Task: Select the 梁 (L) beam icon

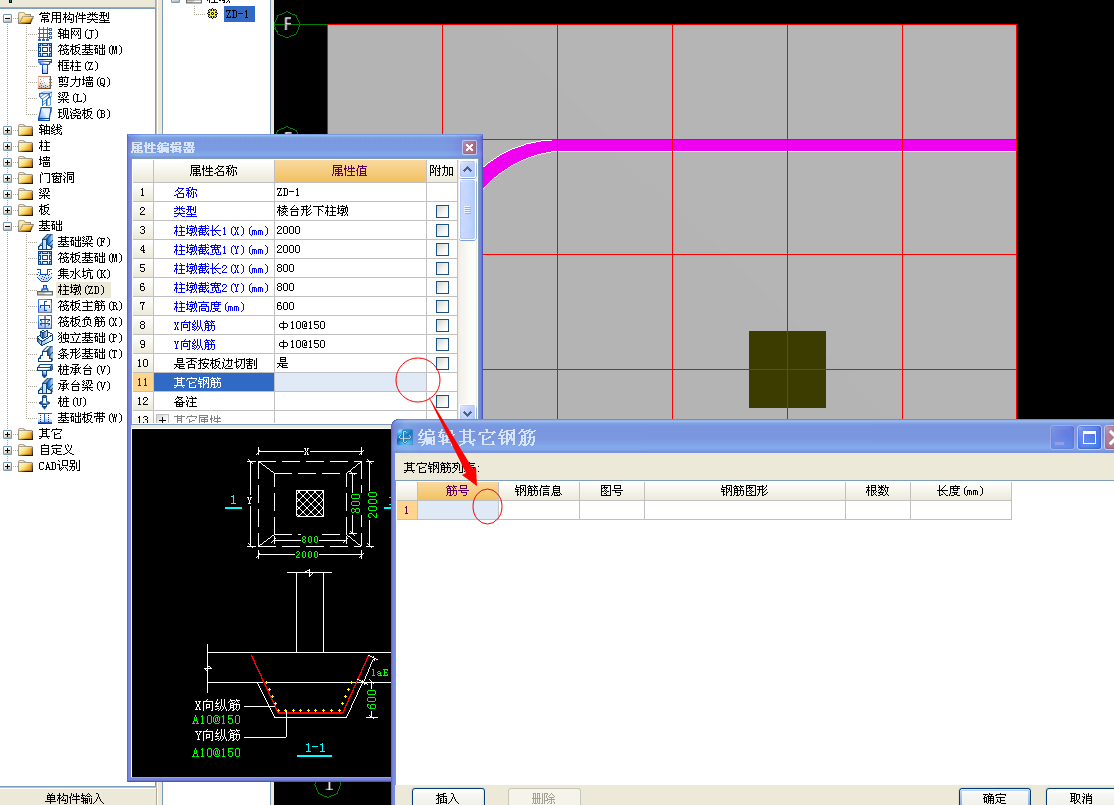Action: pos(45,98)
